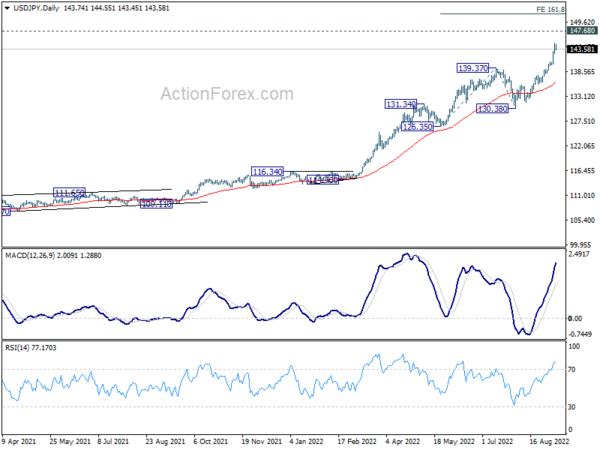Click the 17 Feb 2022 date label
The width and height of the screenshot is (600, 450).
pos(357,441)
